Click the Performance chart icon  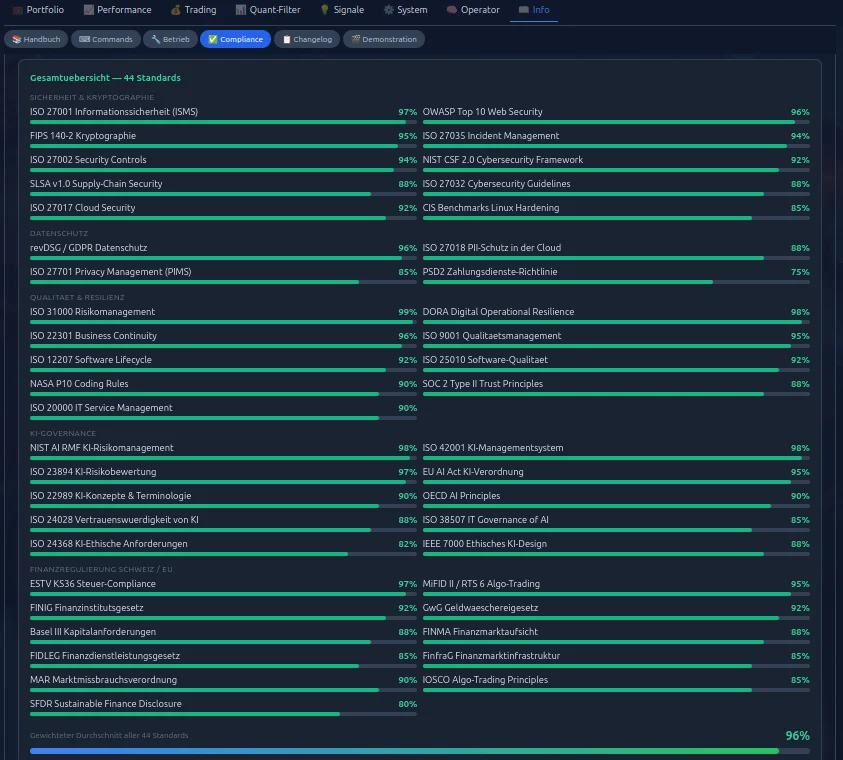click(x=89, y=10)
